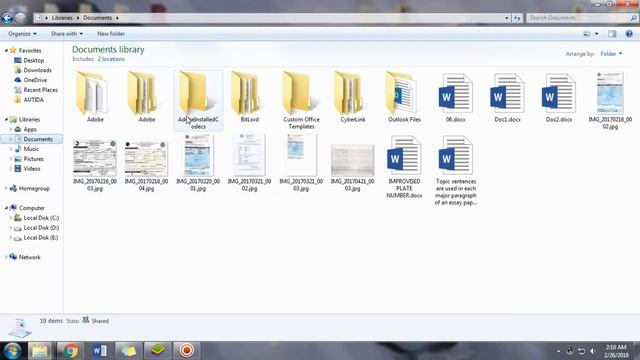Open the Organize menu
The height and width of the screenshot is (360, 640).
22,33
